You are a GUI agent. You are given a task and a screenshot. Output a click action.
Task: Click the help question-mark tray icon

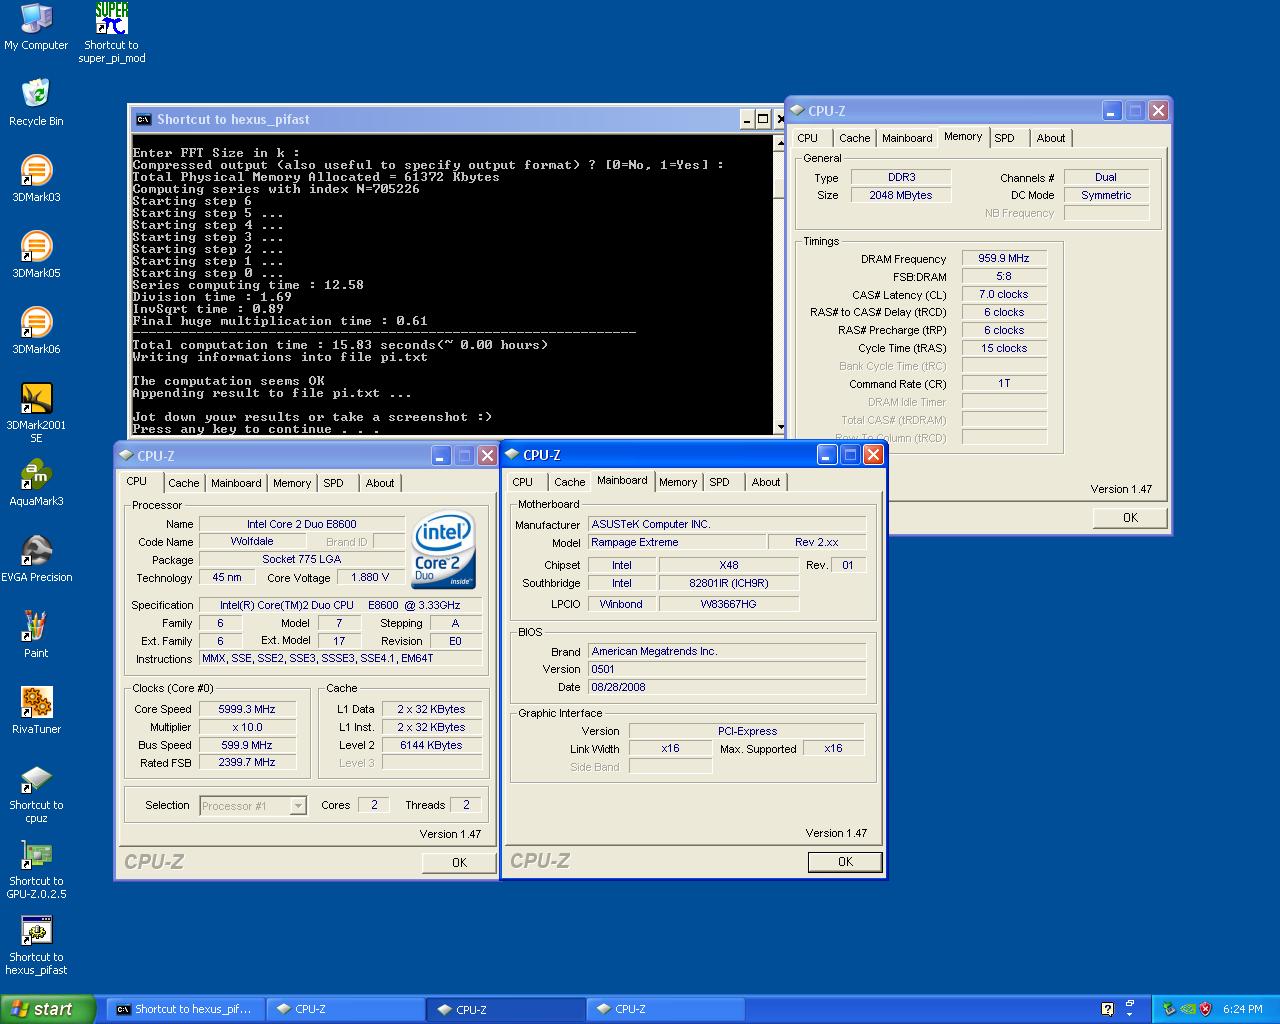point(1107,1009)
